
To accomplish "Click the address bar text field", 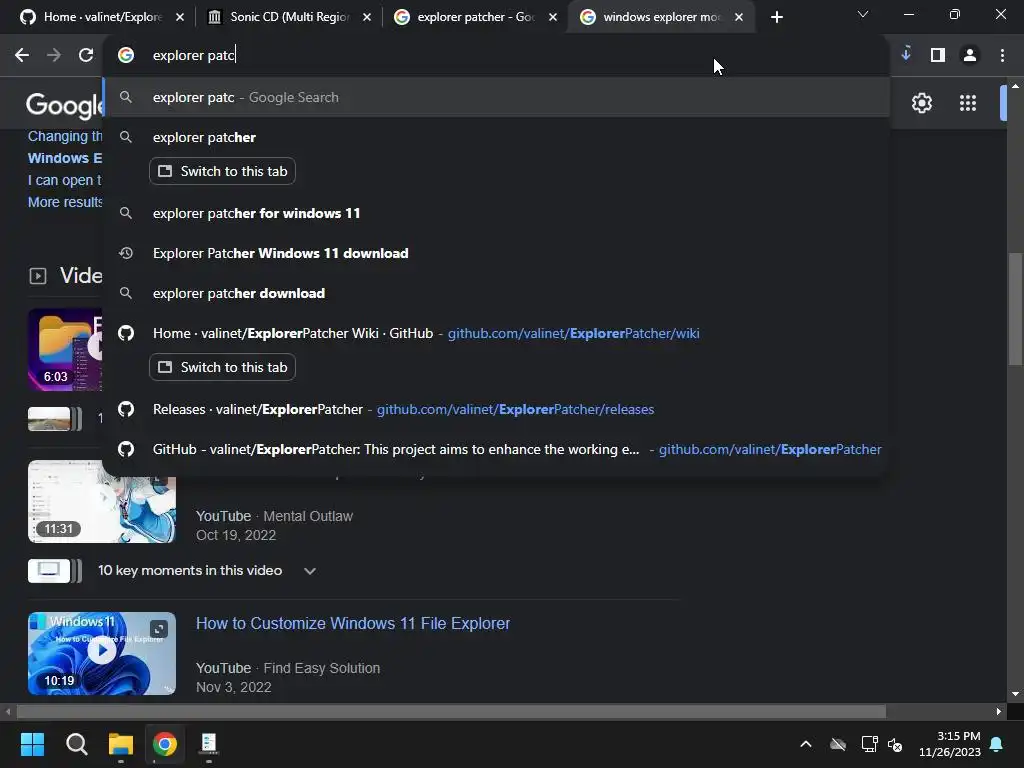I will pos(496,56).
